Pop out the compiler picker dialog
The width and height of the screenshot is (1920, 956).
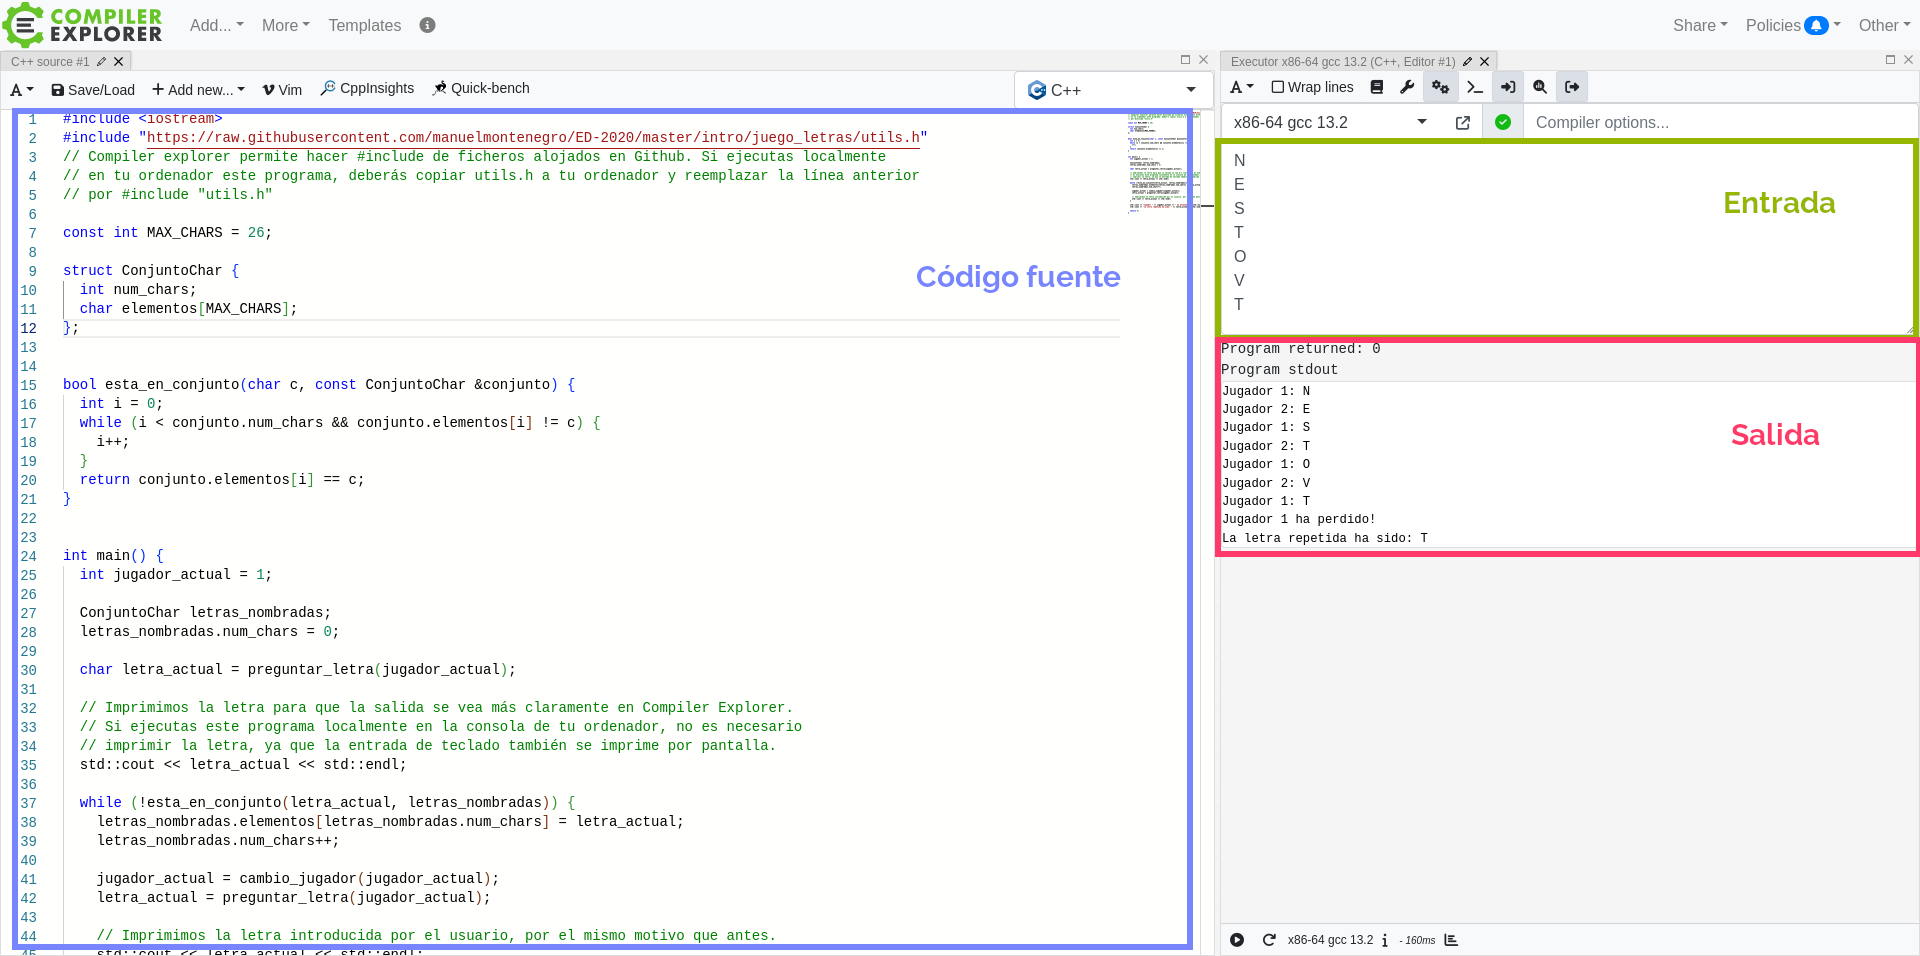tap(1462, 122)
